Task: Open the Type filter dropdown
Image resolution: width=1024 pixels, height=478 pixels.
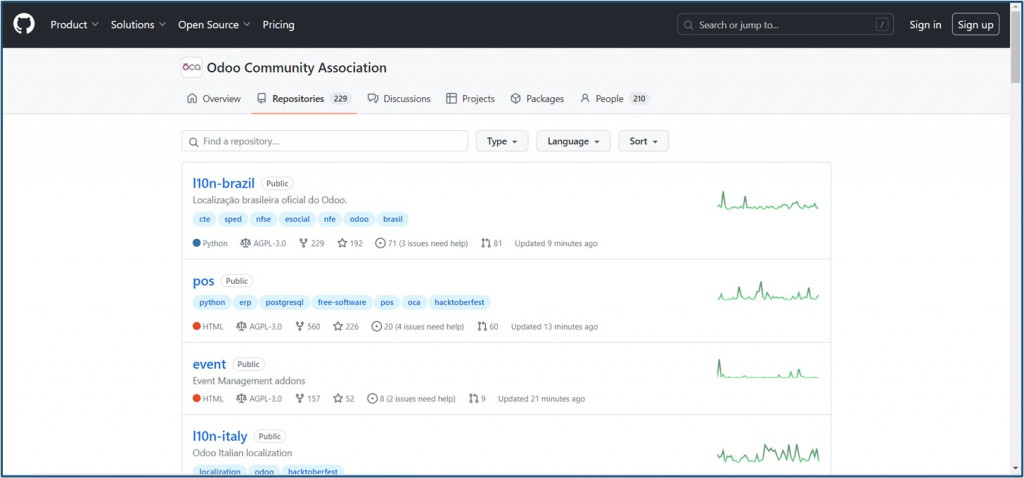Action: (x=502, y=141)
